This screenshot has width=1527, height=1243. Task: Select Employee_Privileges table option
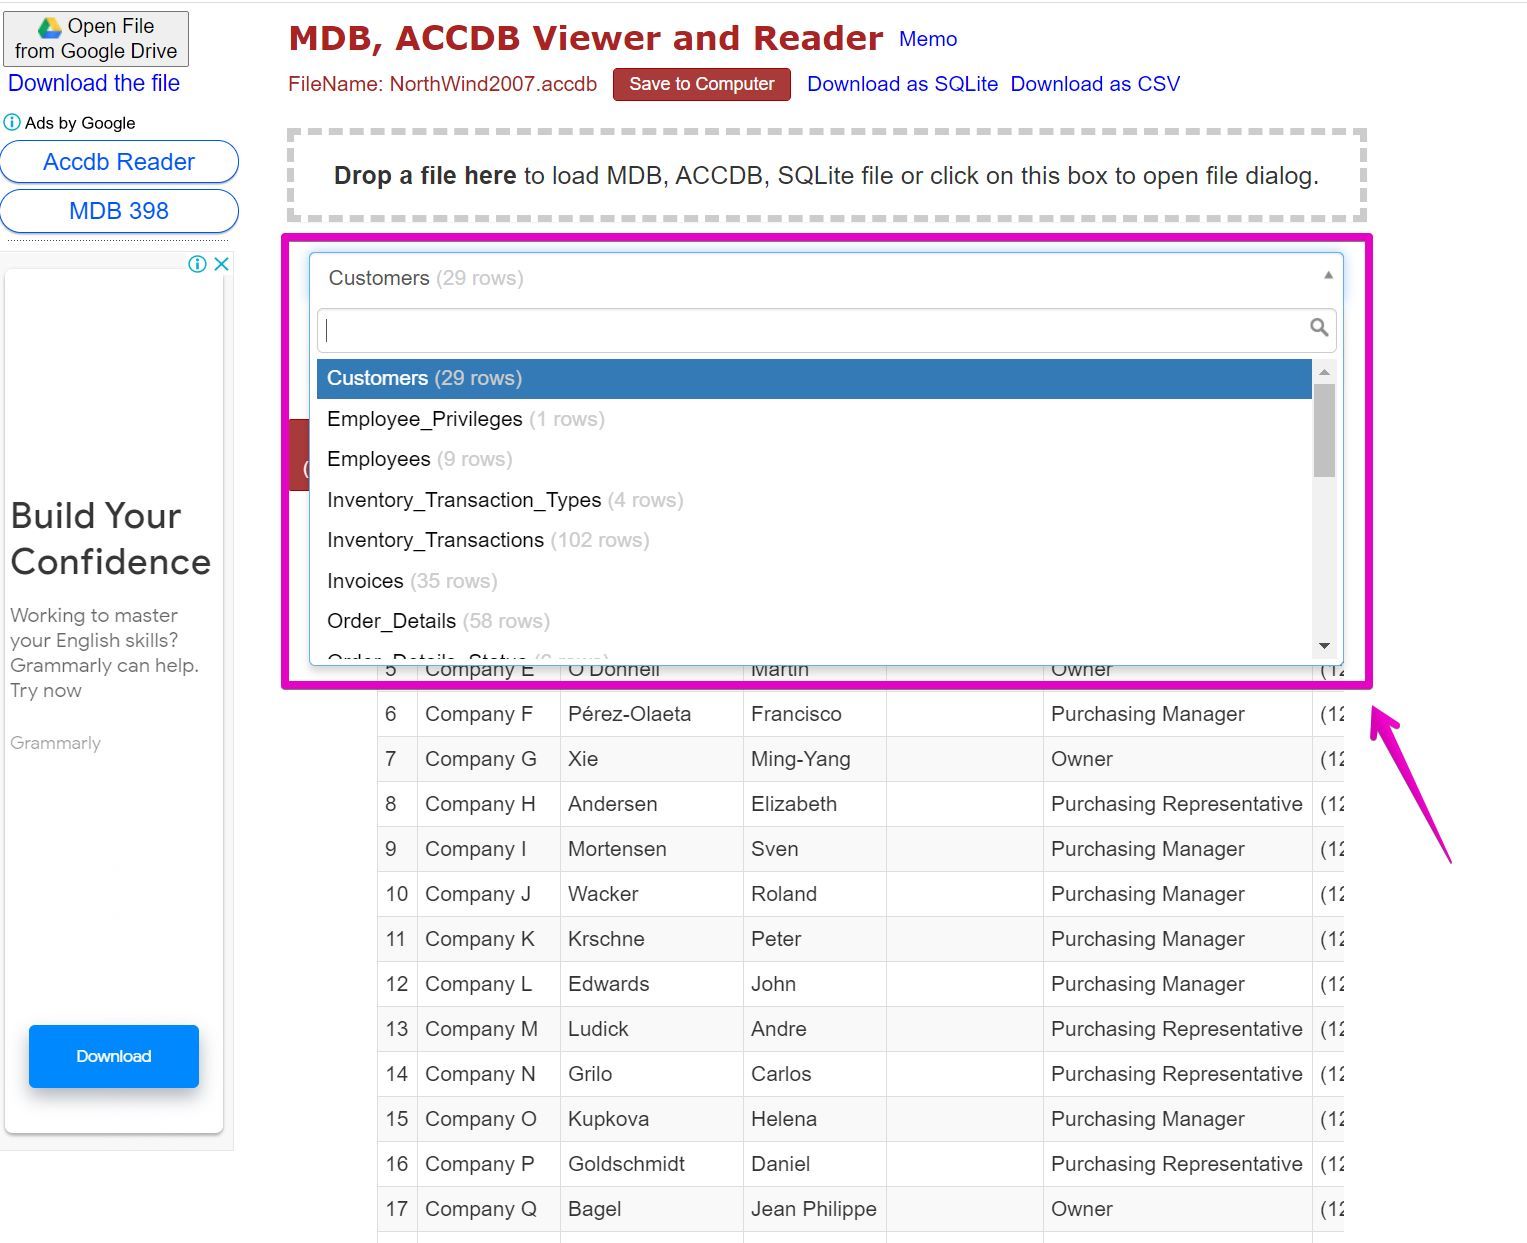pos(814,419)
